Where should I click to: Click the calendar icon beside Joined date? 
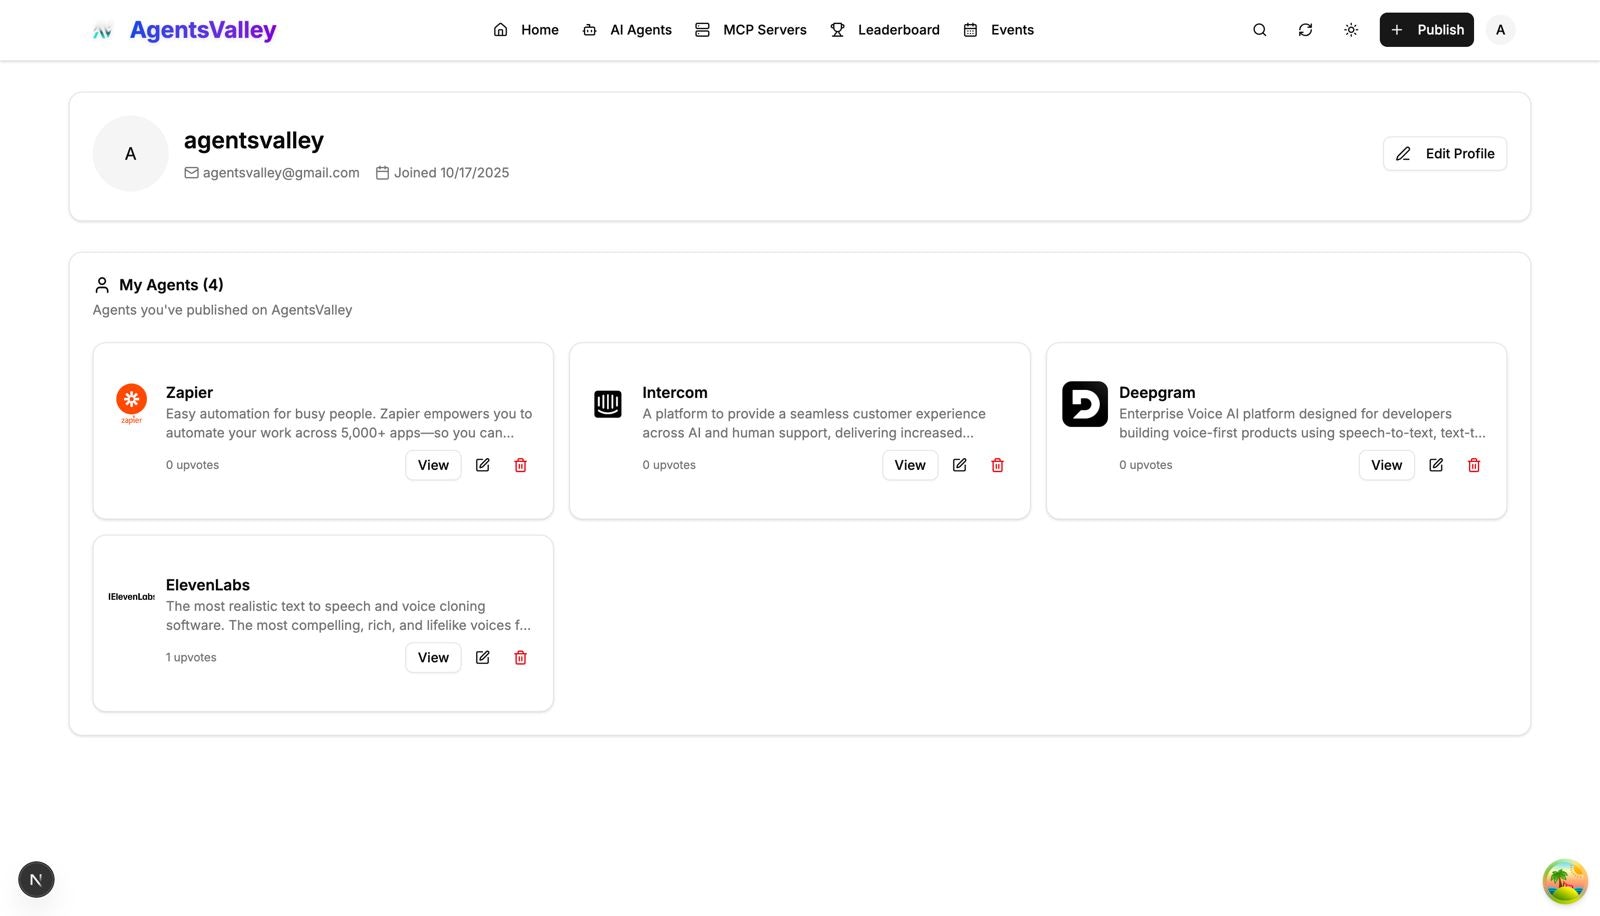pyautogui.click(x=382, y=173)
